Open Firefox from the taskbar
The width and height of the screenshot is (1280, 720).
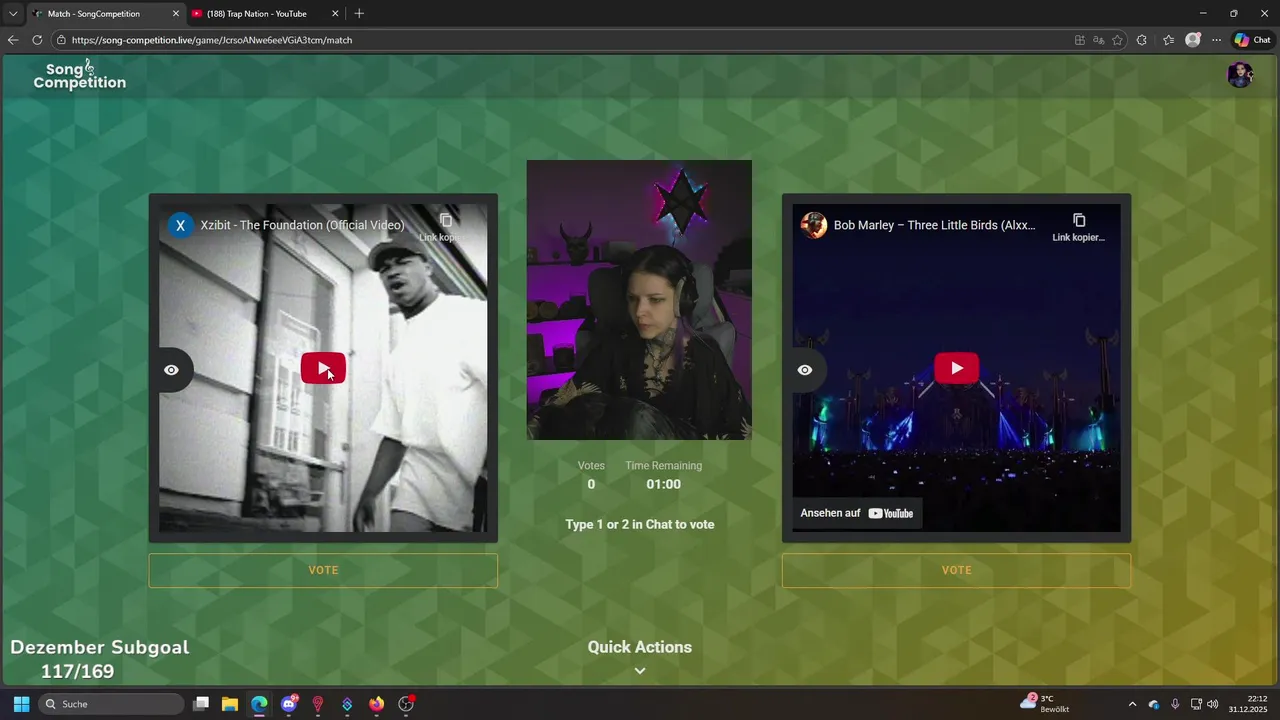coord(376,704)
